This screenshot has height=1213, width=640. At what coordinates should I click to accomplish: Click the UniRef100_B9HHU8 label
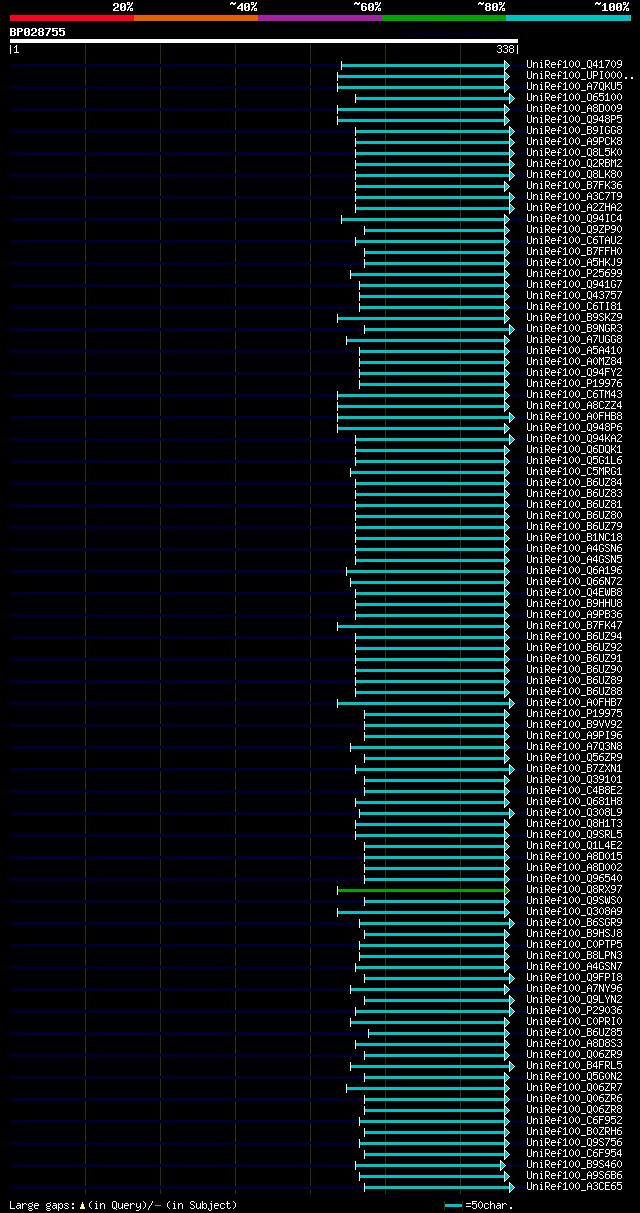(574, 604)
